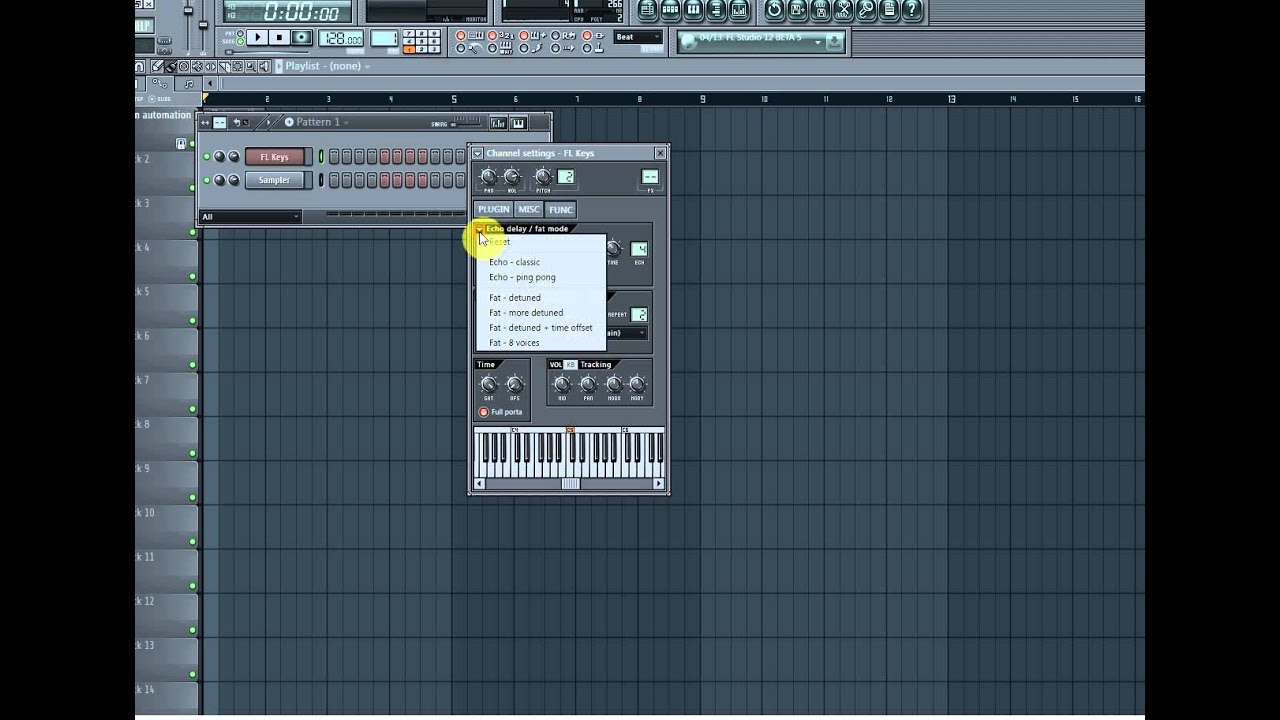Toggle the Sampler channel mute LED

[207, 180]
